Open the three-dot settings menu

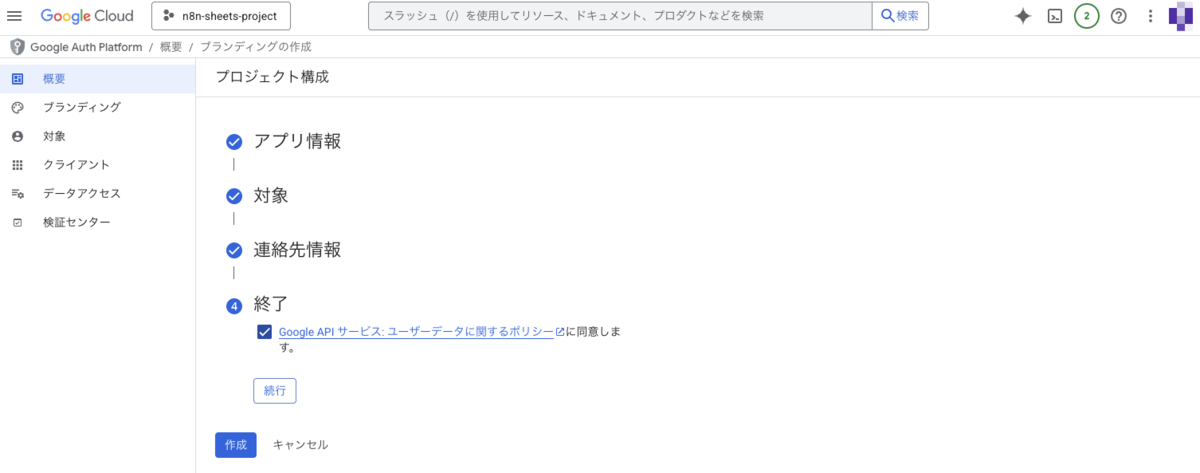click(x=1150, y=16)
